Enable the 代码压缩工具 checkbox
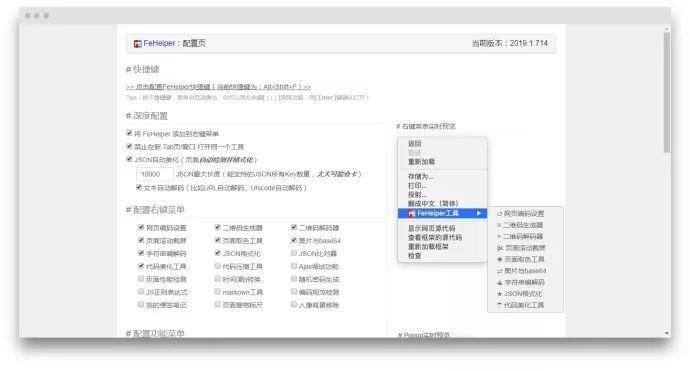The image size is (690, 371). pyautogui.click(x=218, y=266)
